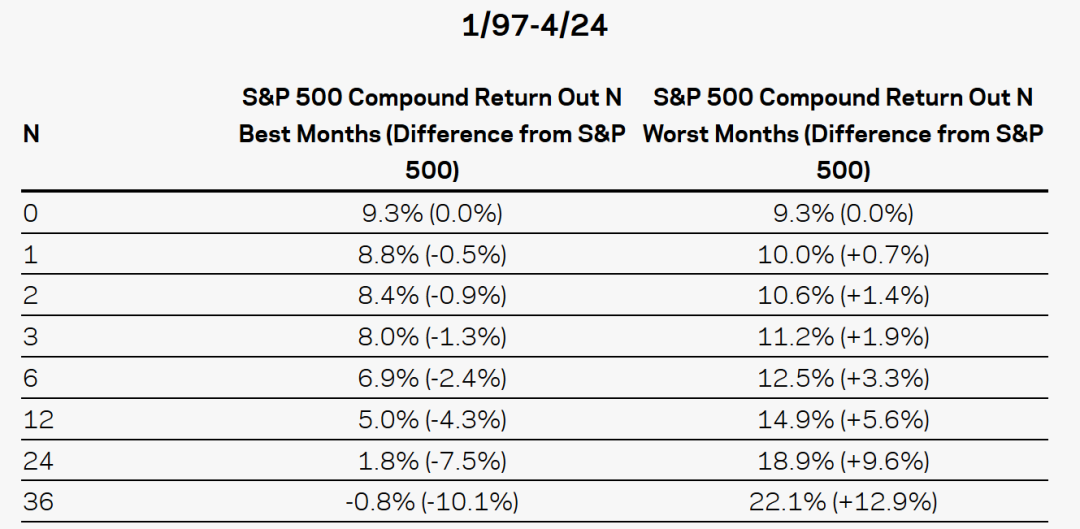Click the Worst Months column header
Image resolution: width=1080 pixels, height=529 pixels.
coord(843,134)
